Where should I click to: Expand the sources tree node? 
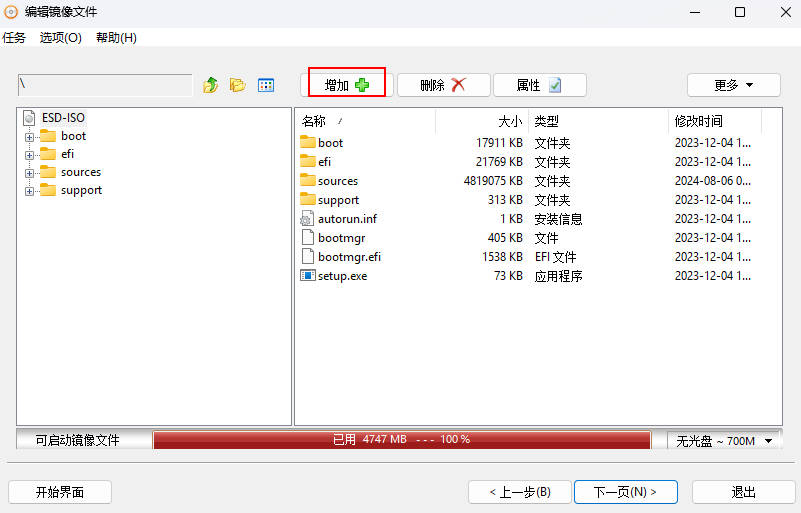point(30,172)
